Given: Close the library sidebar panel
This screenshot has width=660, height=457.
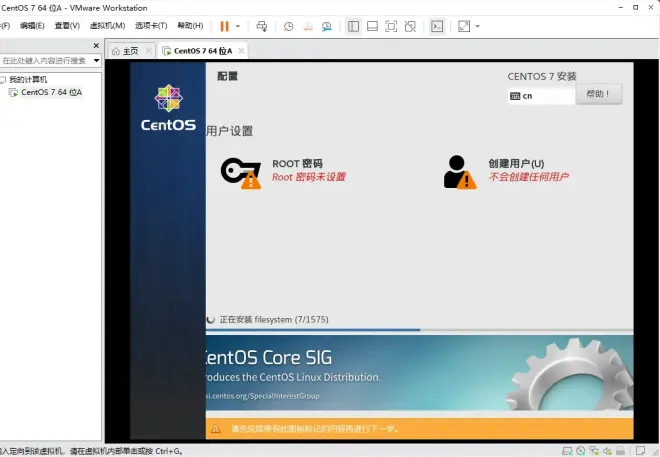Looking at the screenshot, I should click(x=96, y=45).
